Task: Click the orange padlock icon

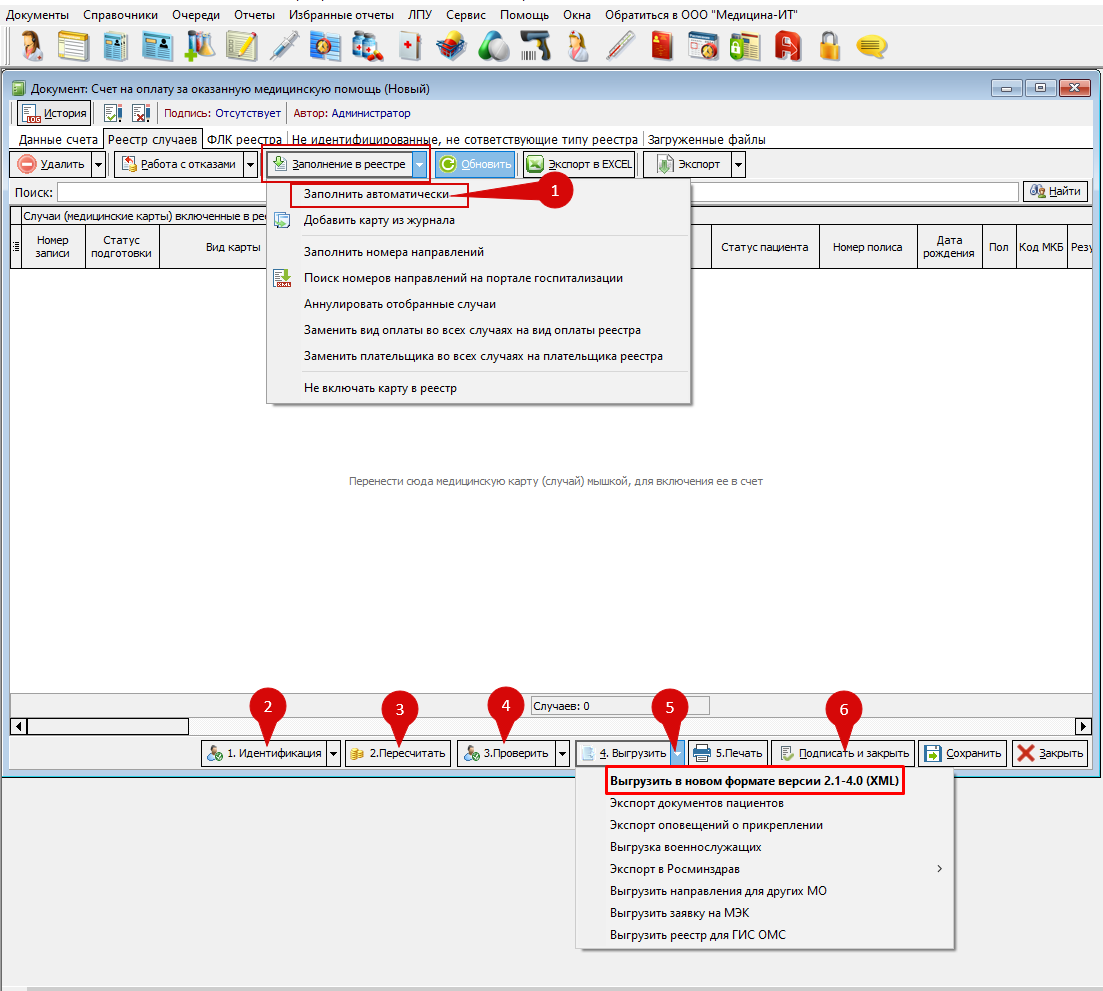Action: click(x=829, y=46)
